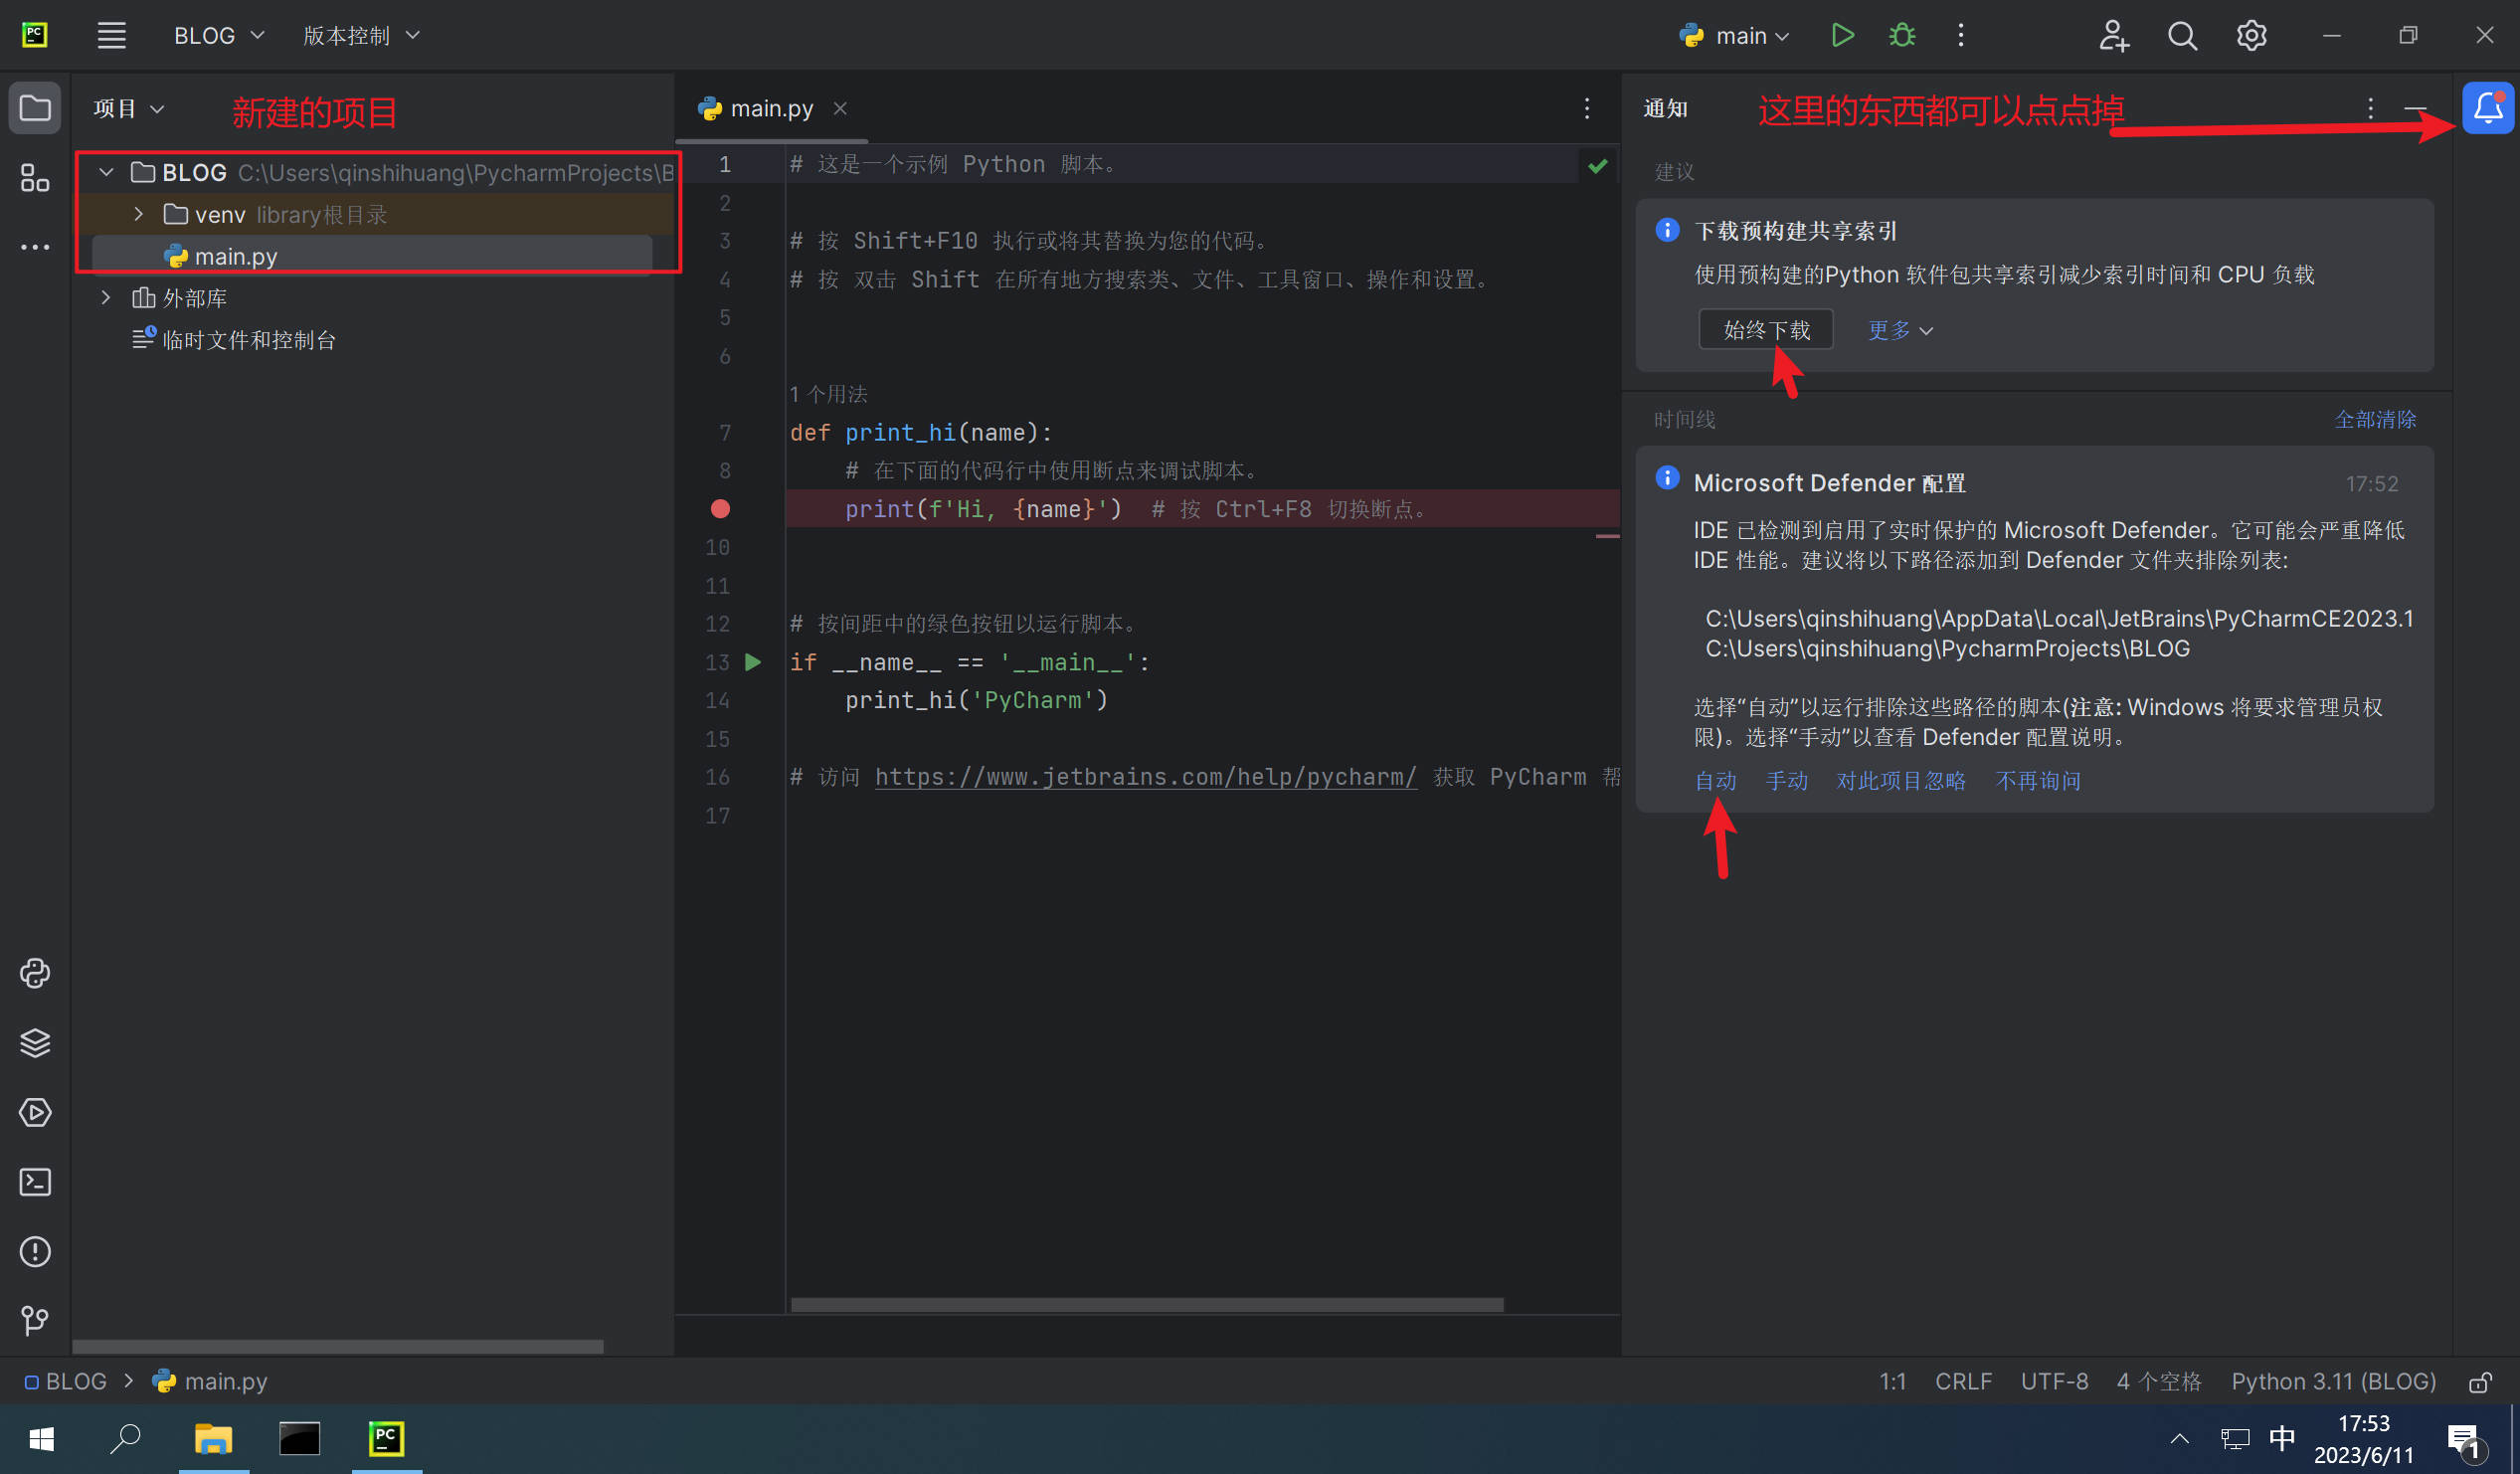Image resolution: width=2520 pixels, height=1474 pixels.
Task: Open the 项目 view dropdown
Action: point(128,108)
